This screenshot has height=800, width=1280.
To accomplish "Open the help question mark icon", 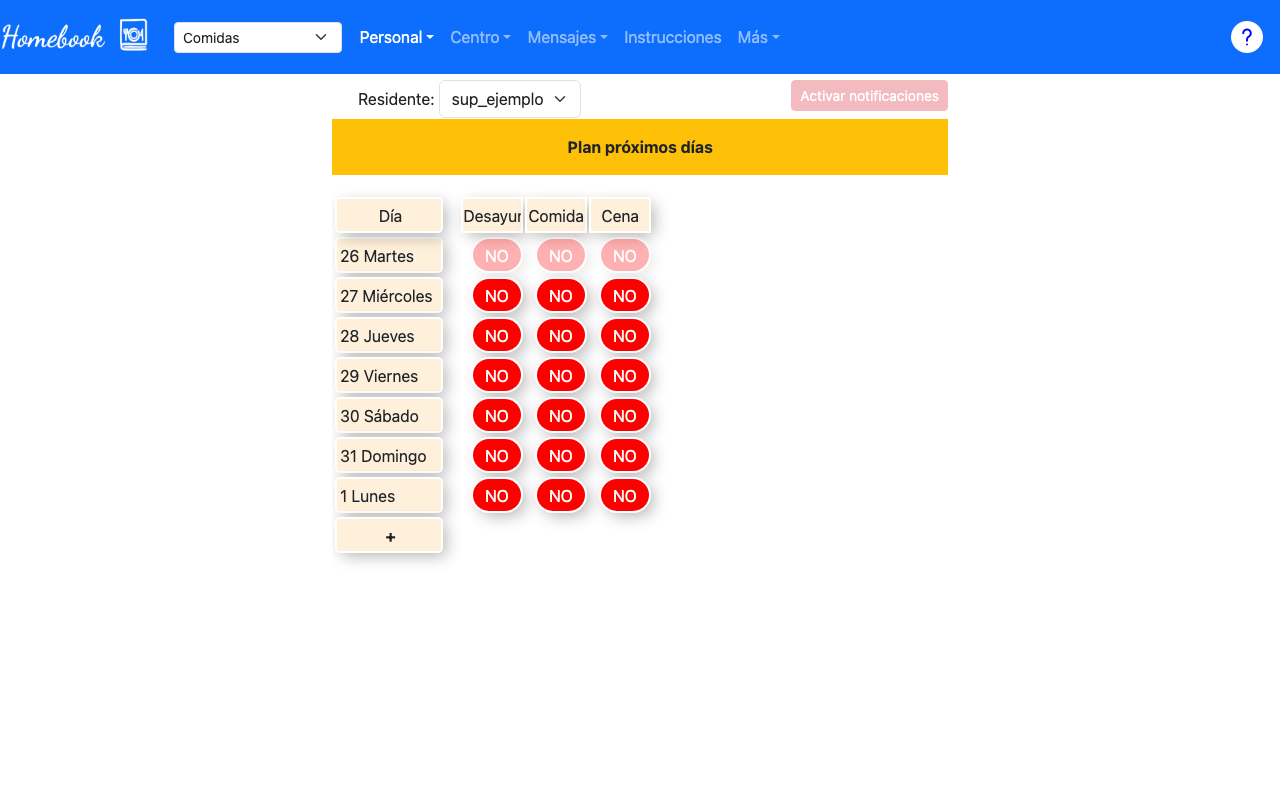I will [1246, 37].
